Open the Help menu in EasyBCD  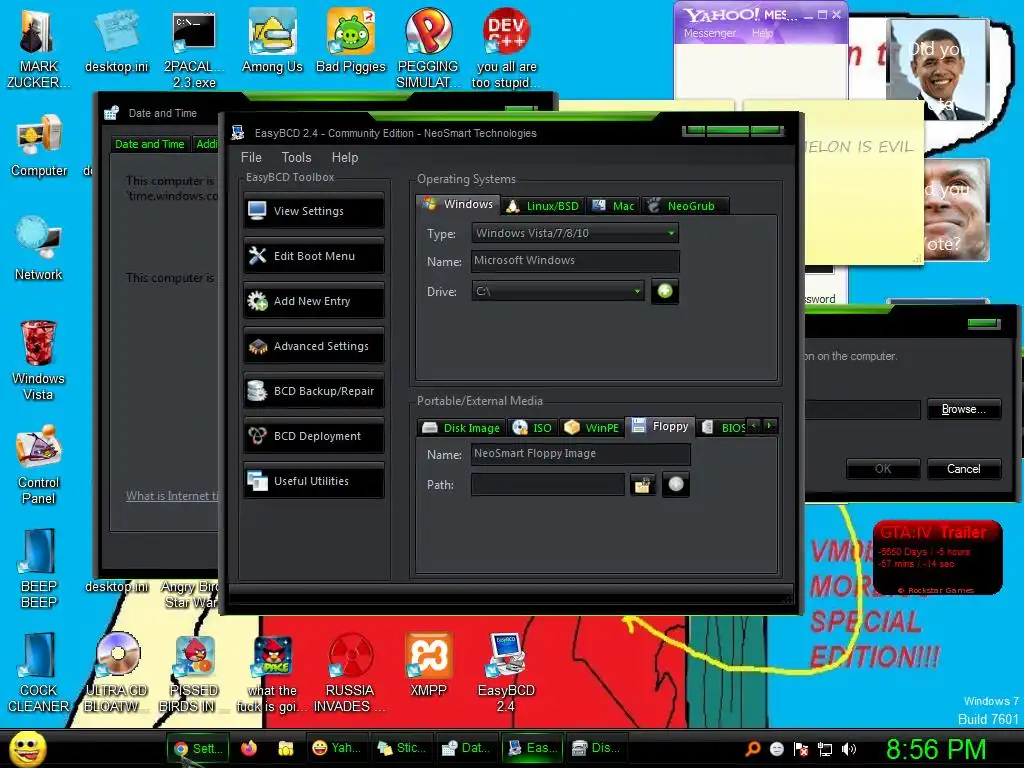point(345,157)
